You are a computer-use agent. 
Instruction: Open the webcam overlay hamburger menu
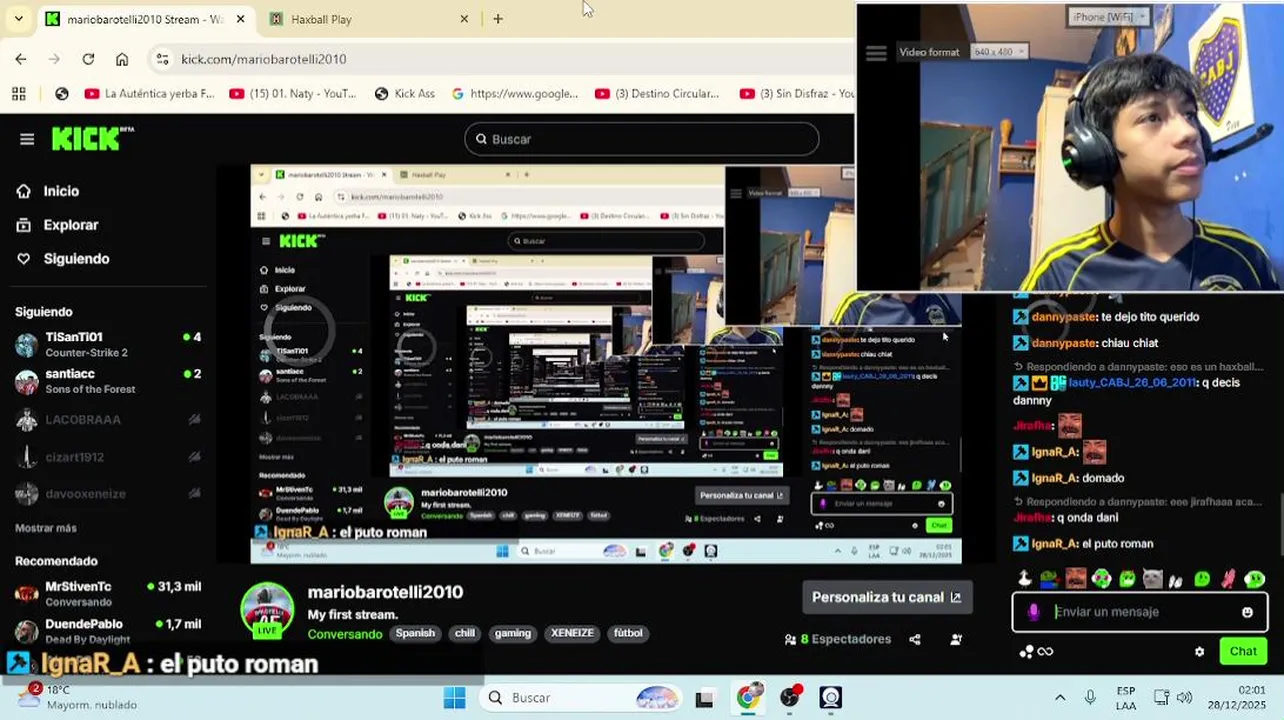pyautogui.click(x=876, y=53)
